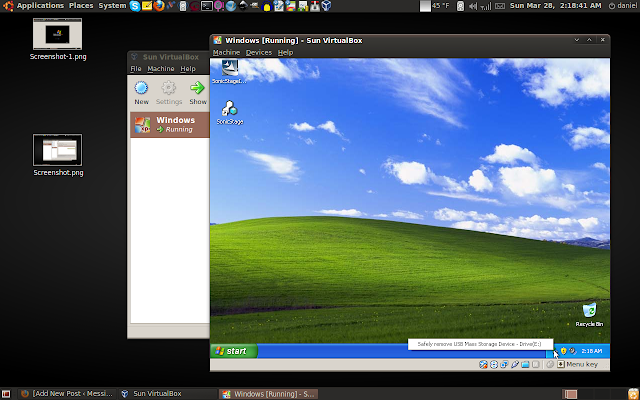Launch VirtualBox cube icon in top panel
The image size is (640, 400).
coord(326,6)
